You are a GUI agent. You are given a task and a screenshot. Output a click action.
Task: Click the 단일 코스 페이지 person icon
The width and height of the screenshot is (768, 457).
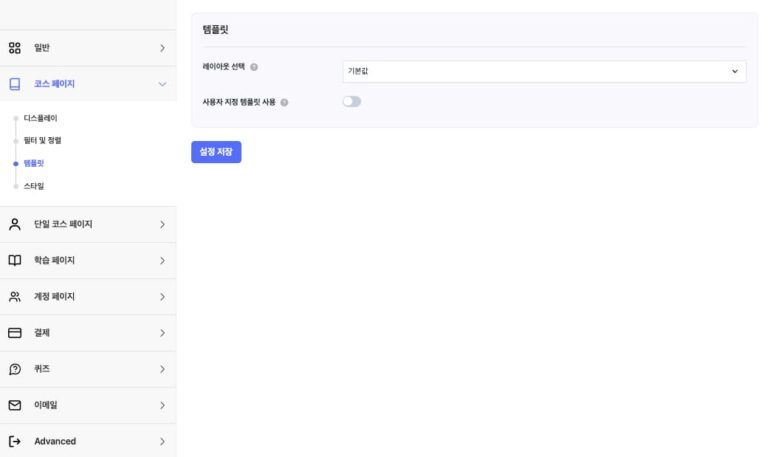coord(15,224)
